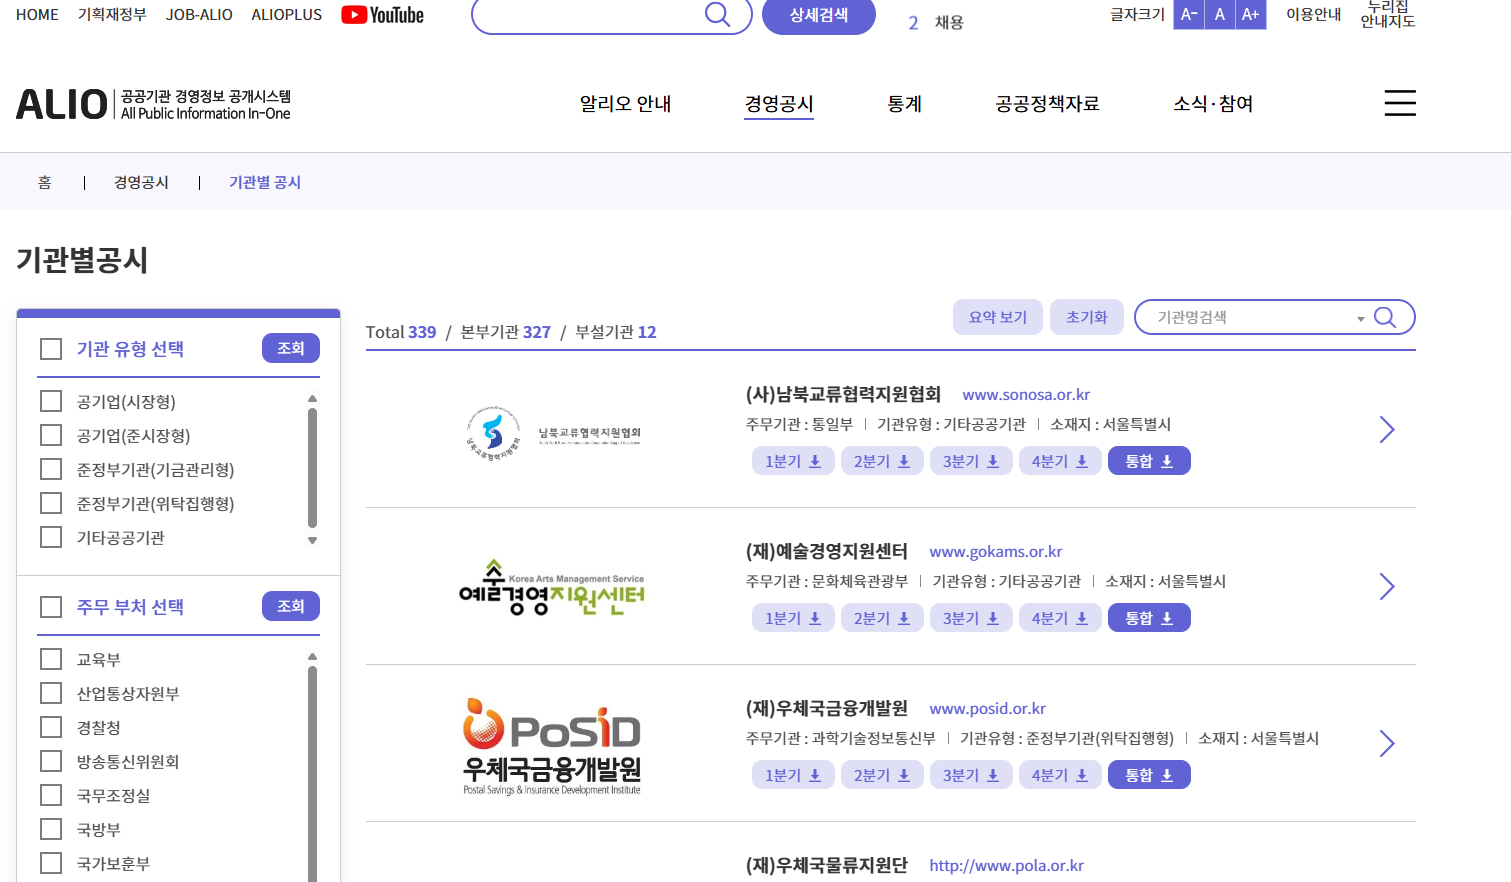This screenshot has height=882, width=1511.
Task: Expand details for (사)남북교류협력지원협회
Action: (1386, 429)
